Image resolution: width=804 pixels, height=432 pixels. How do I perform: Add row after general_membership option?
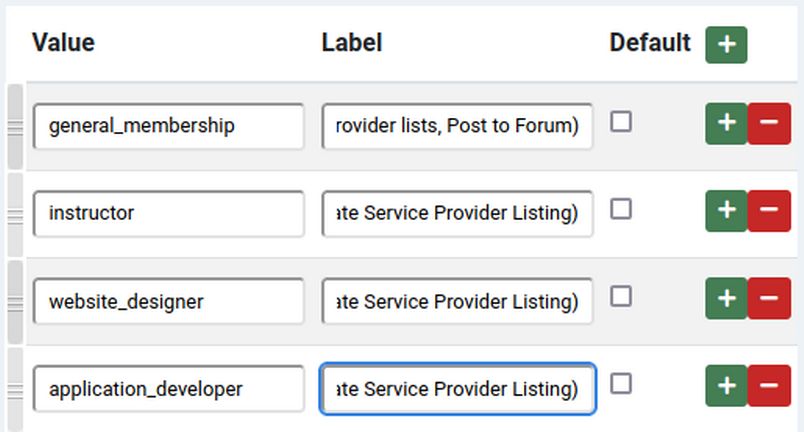726,124
